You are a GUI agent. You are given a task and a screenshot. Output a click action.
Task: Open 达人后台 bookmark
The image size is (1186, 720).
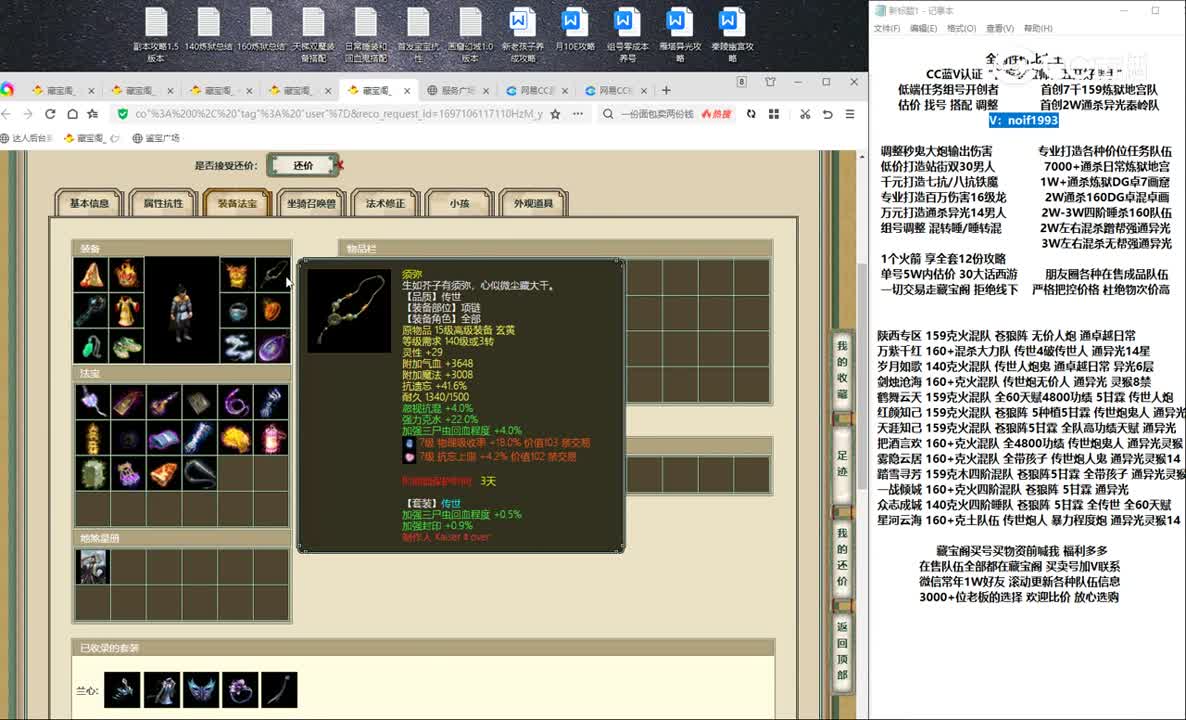(x=26, y=138)
